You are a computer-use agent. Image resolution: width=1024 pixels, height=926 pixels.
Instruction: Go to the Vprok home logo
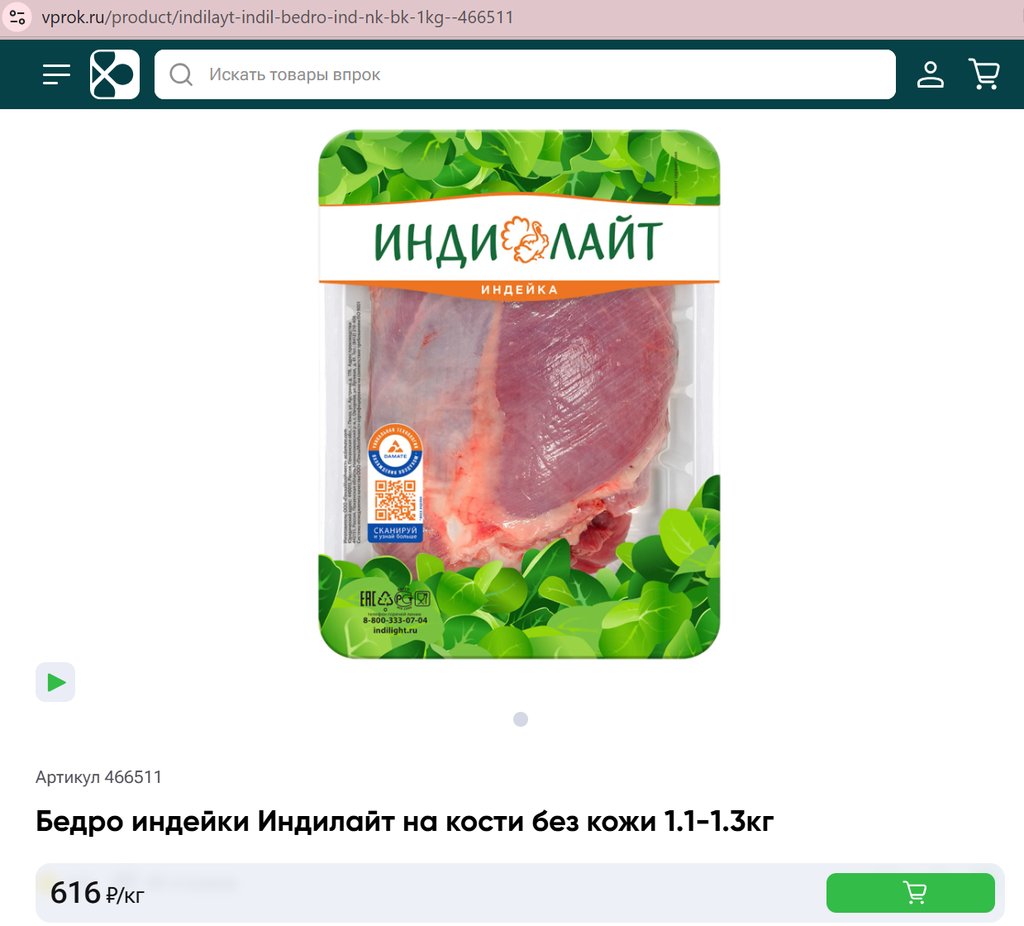[x=115, y=74]
